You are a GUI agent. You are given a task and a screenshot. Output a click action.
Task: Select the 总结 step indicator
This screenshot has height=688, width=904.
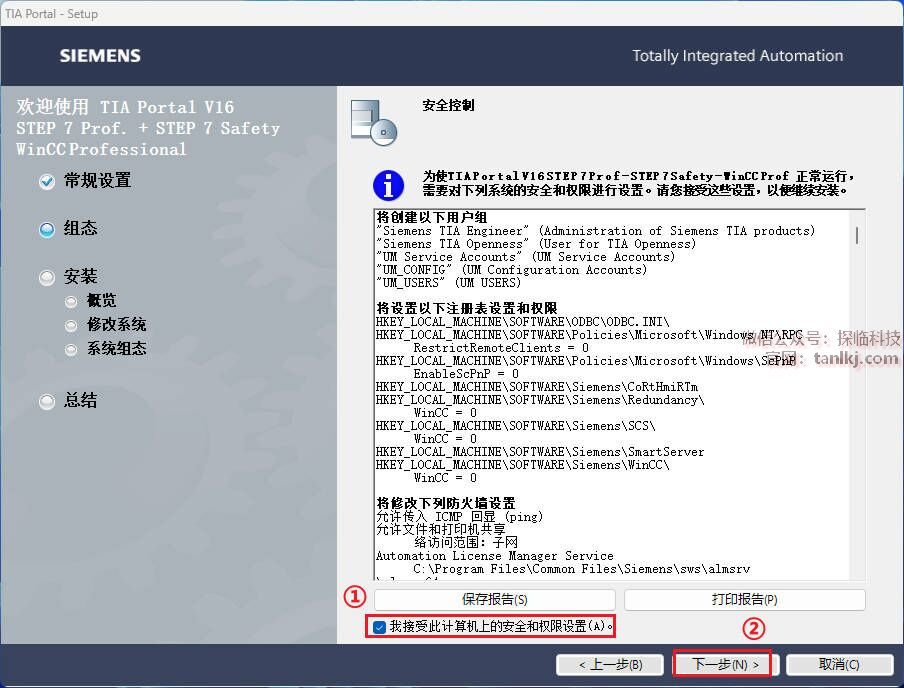pos(47,401)
